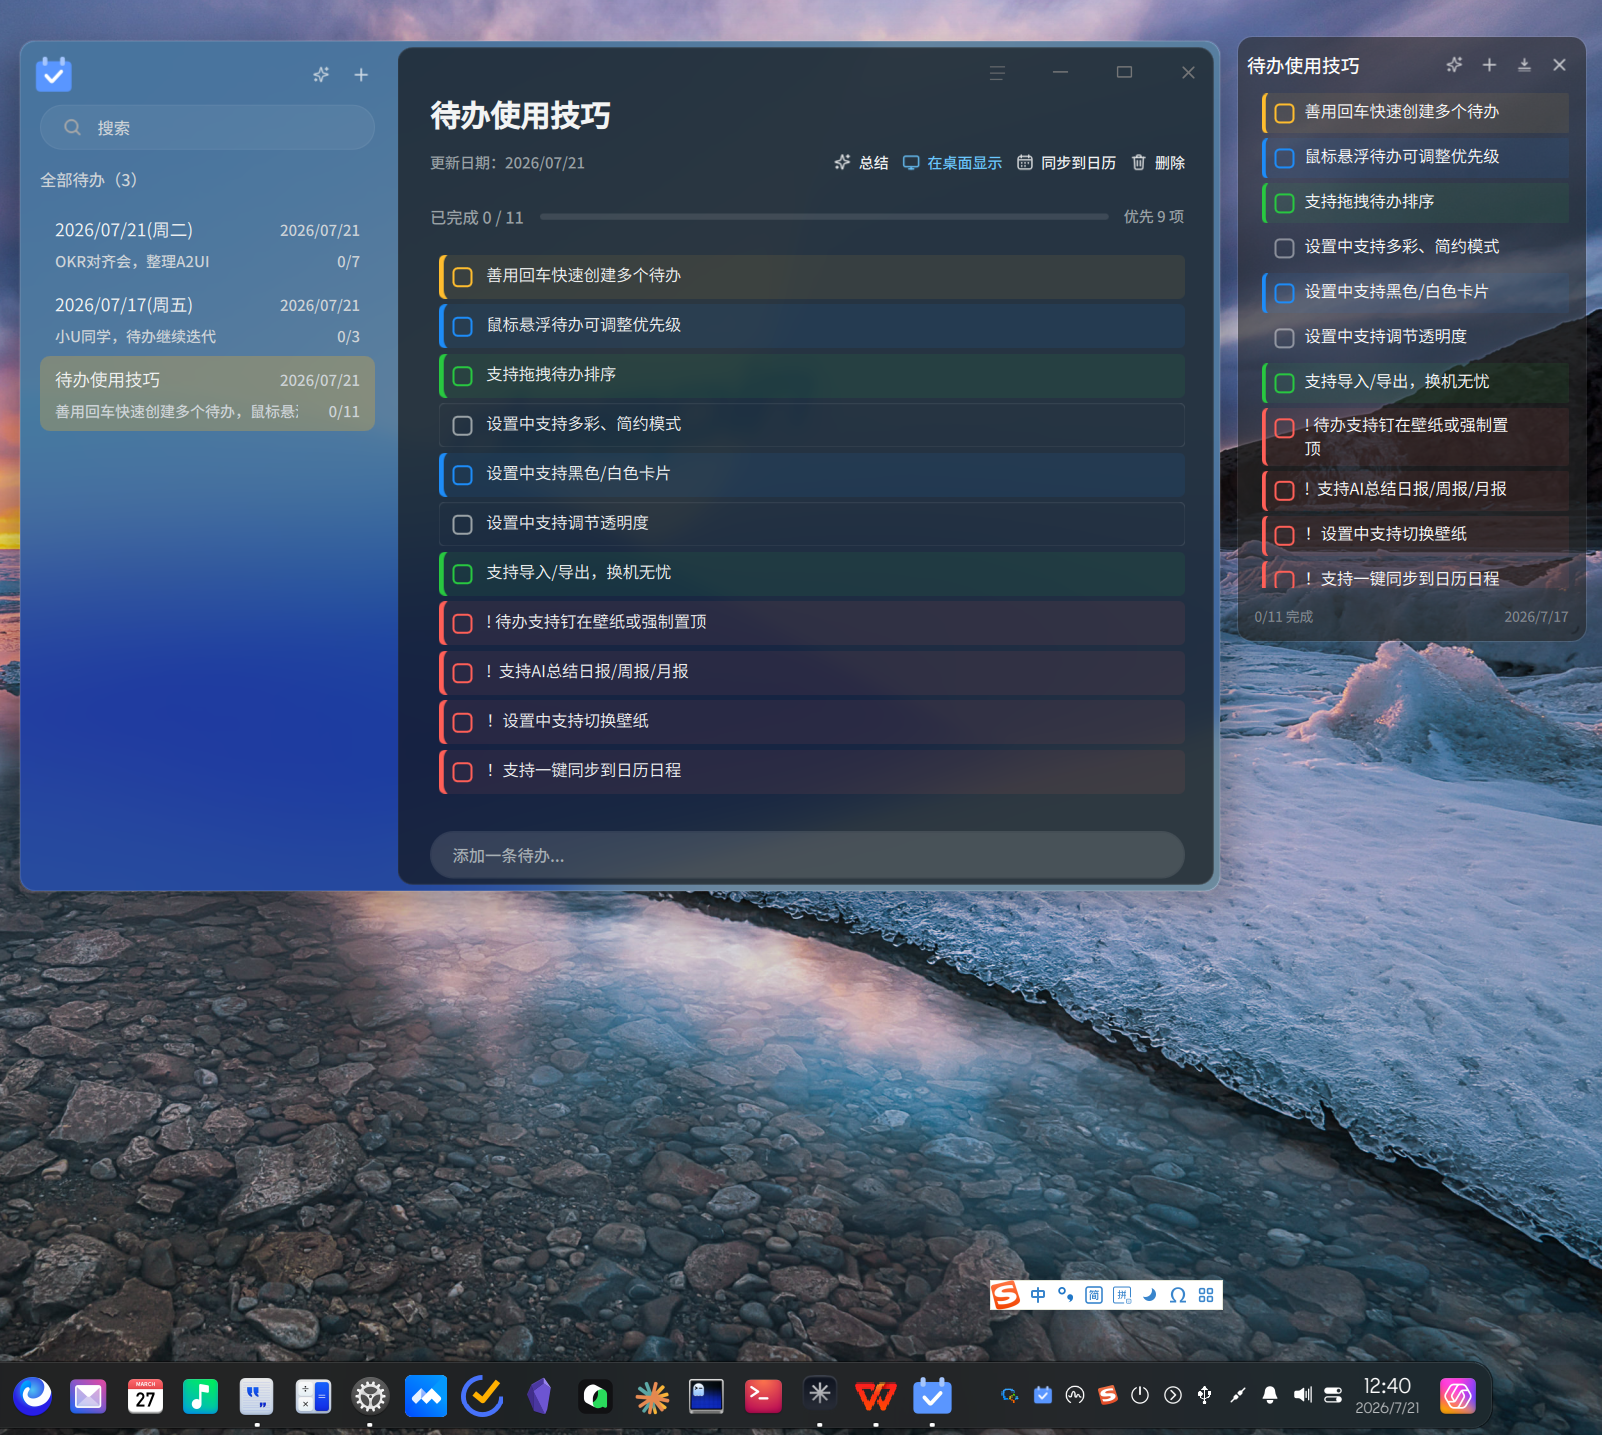Check 待办支持钉在壁纸或强制置顶 in main window
The width and height of the screenshot is (1602, 1435).
(463, 623)
